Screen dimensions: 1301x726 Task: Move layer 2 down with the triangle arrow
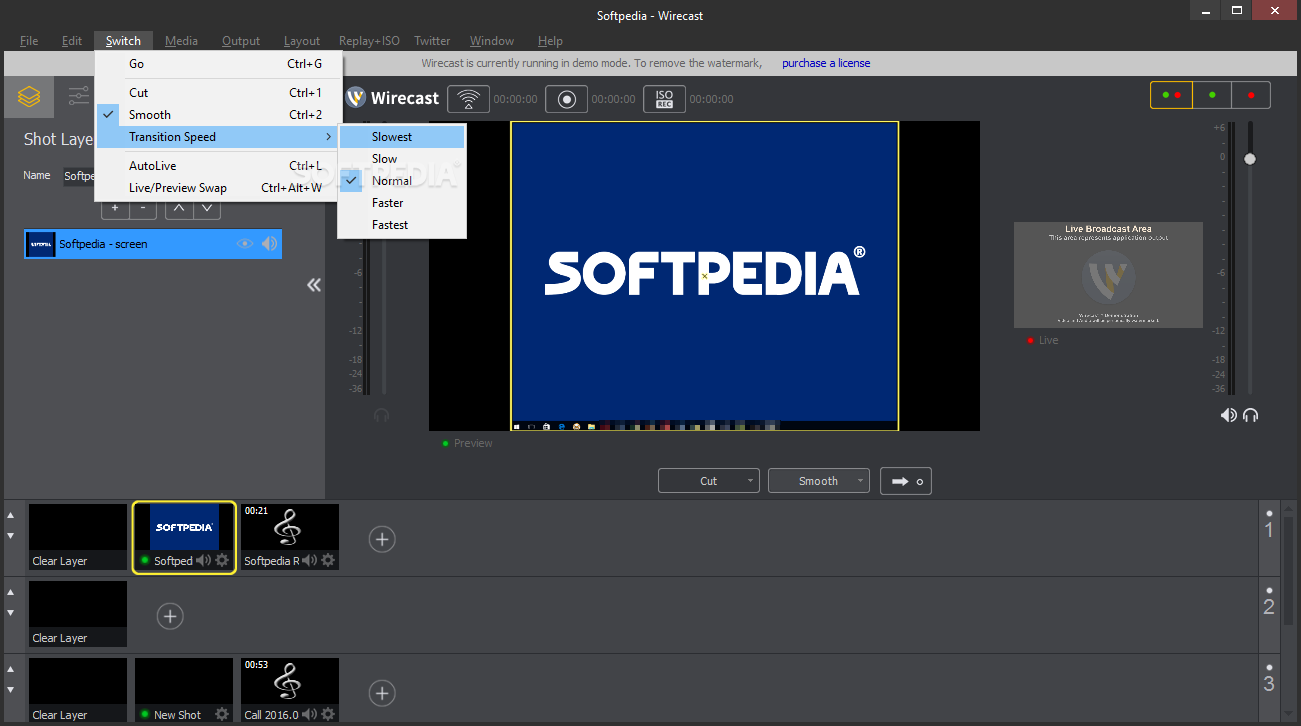pos(11,613)
